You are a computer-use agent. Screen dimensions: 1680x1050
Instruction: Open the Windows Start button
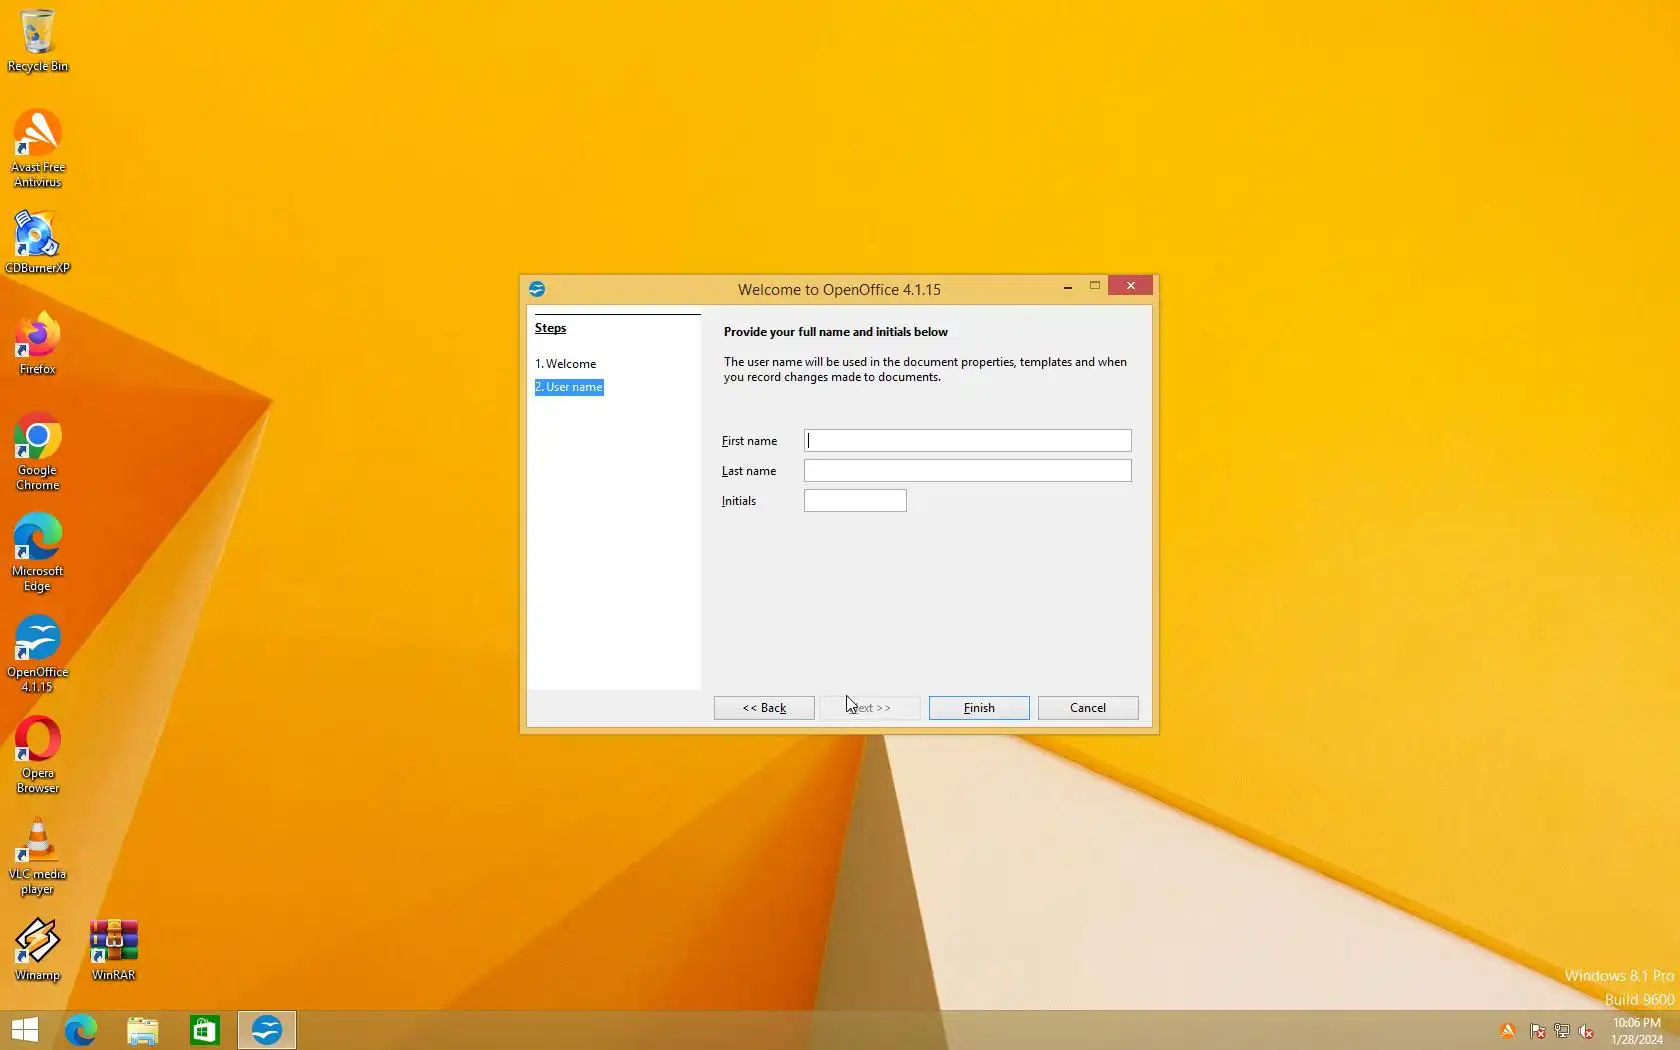(24, 1030)
